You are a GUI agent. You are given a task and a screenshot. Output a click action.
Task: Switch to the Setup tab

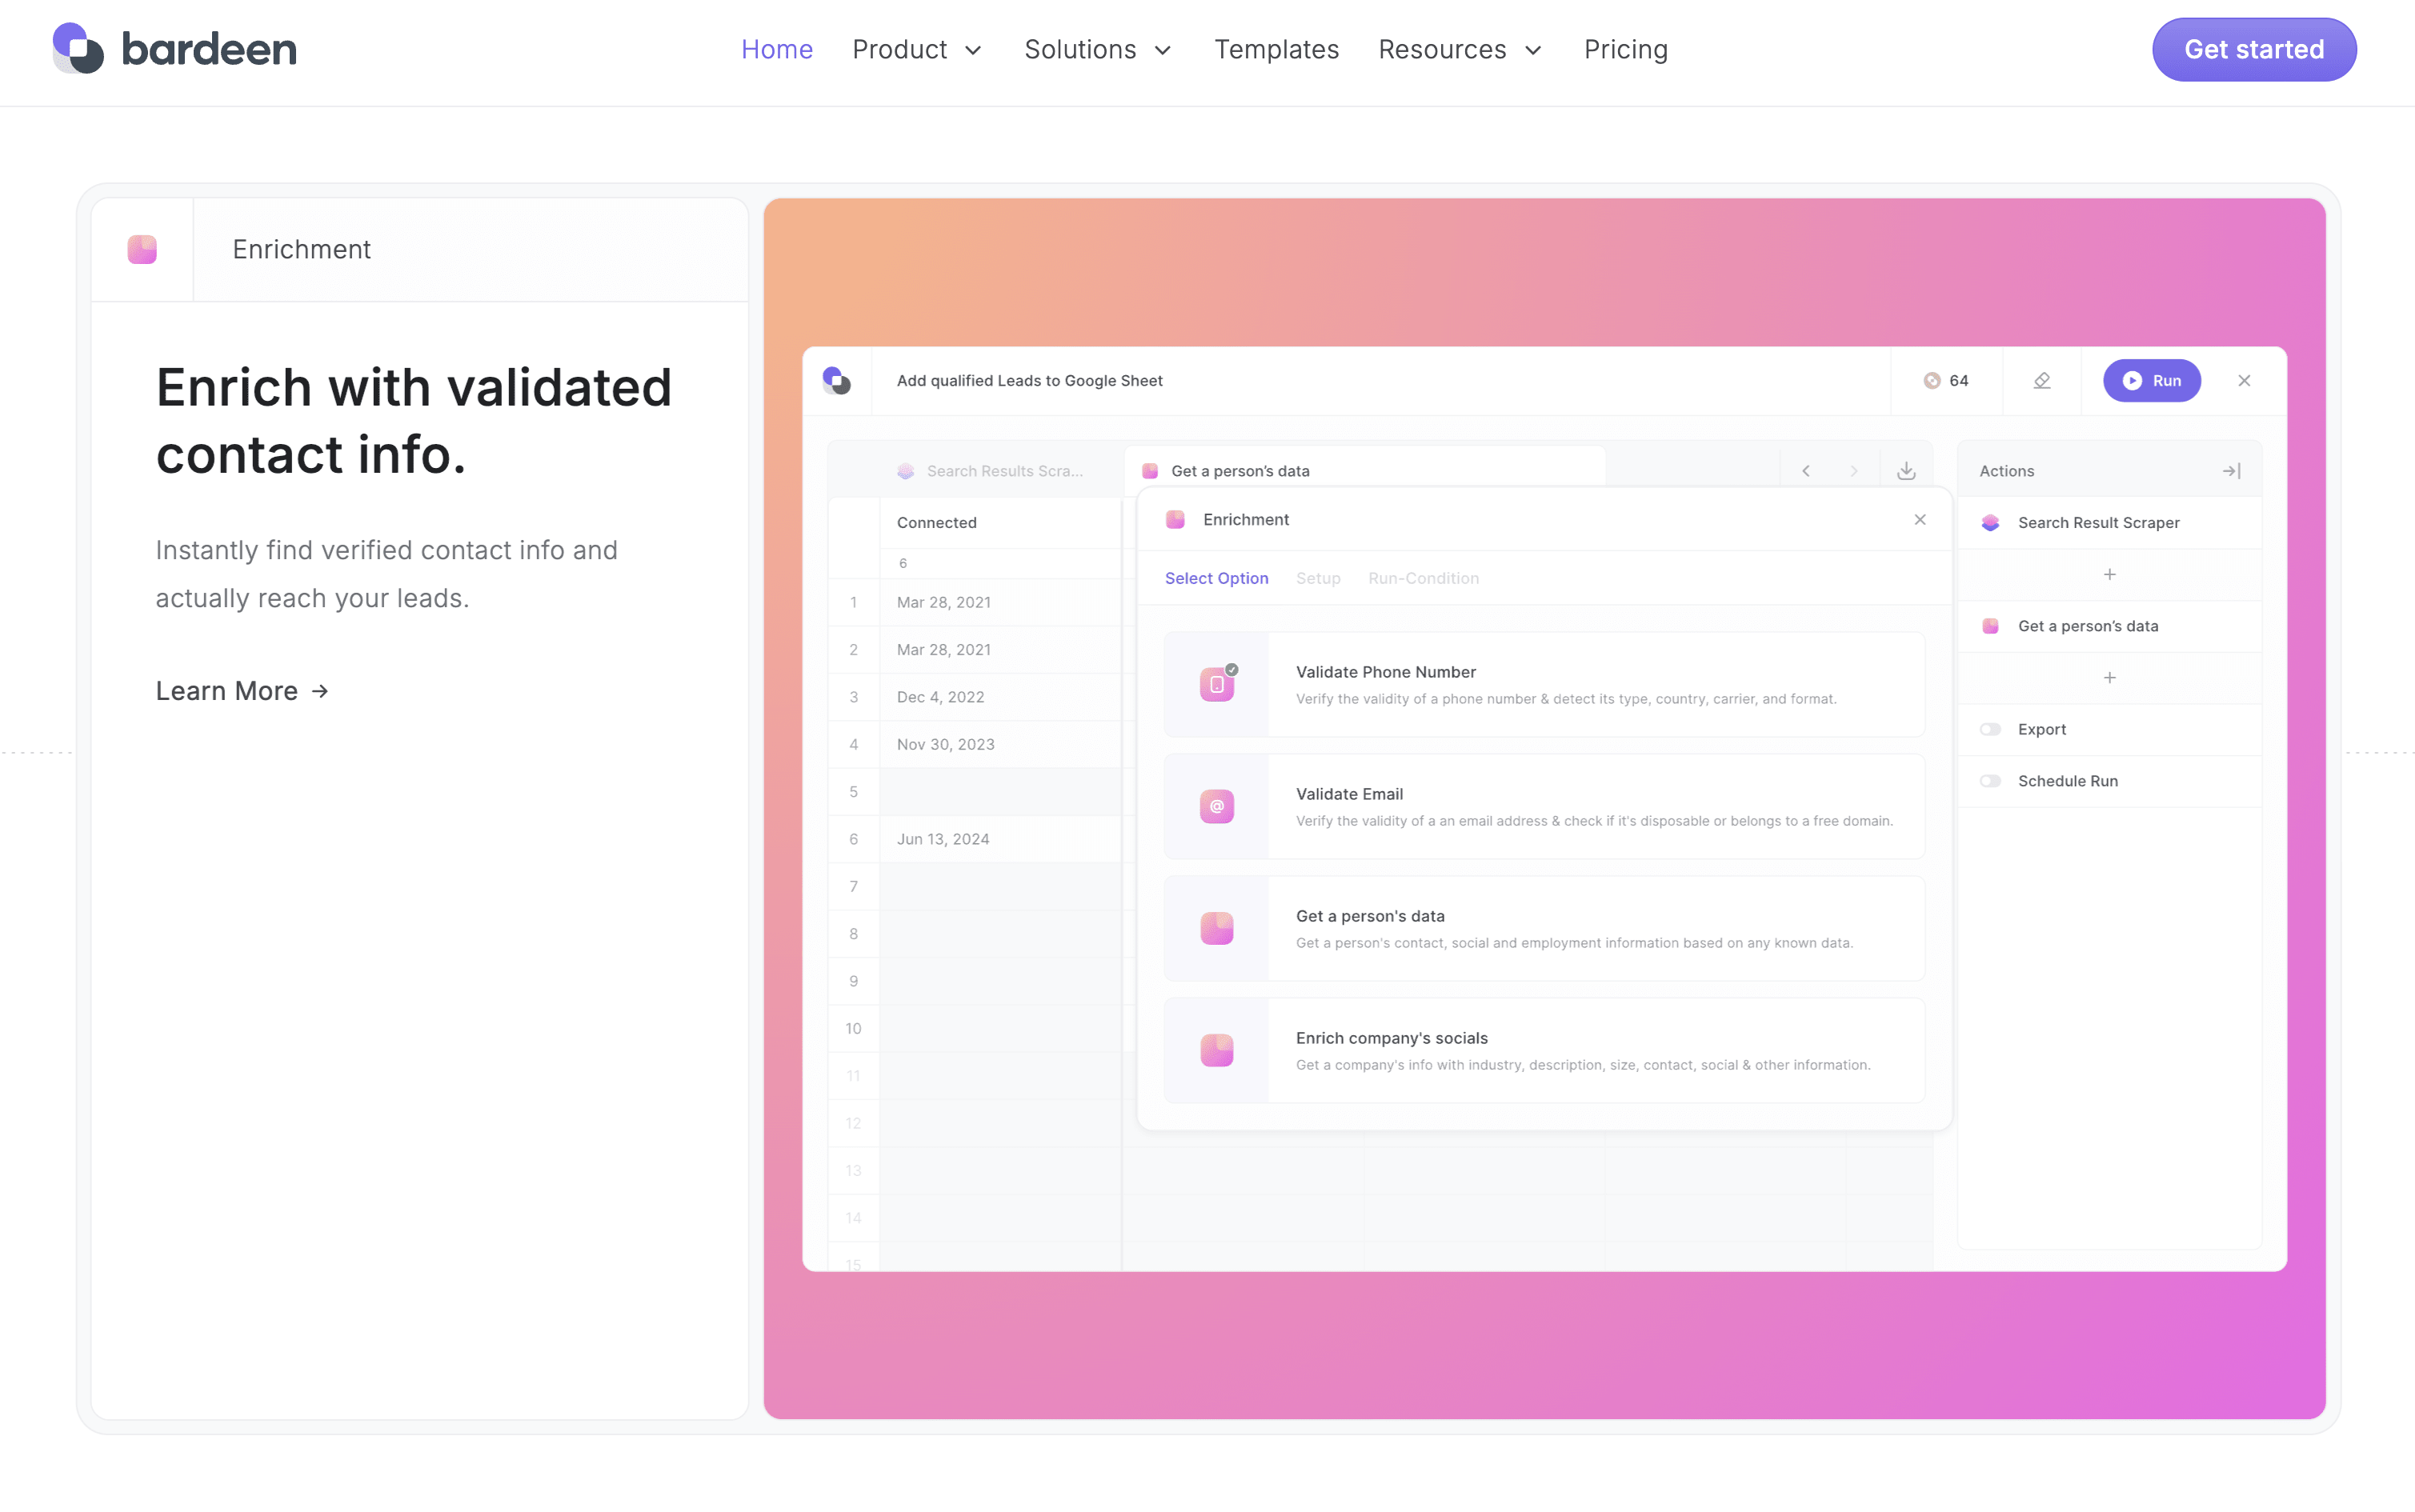1318,578
